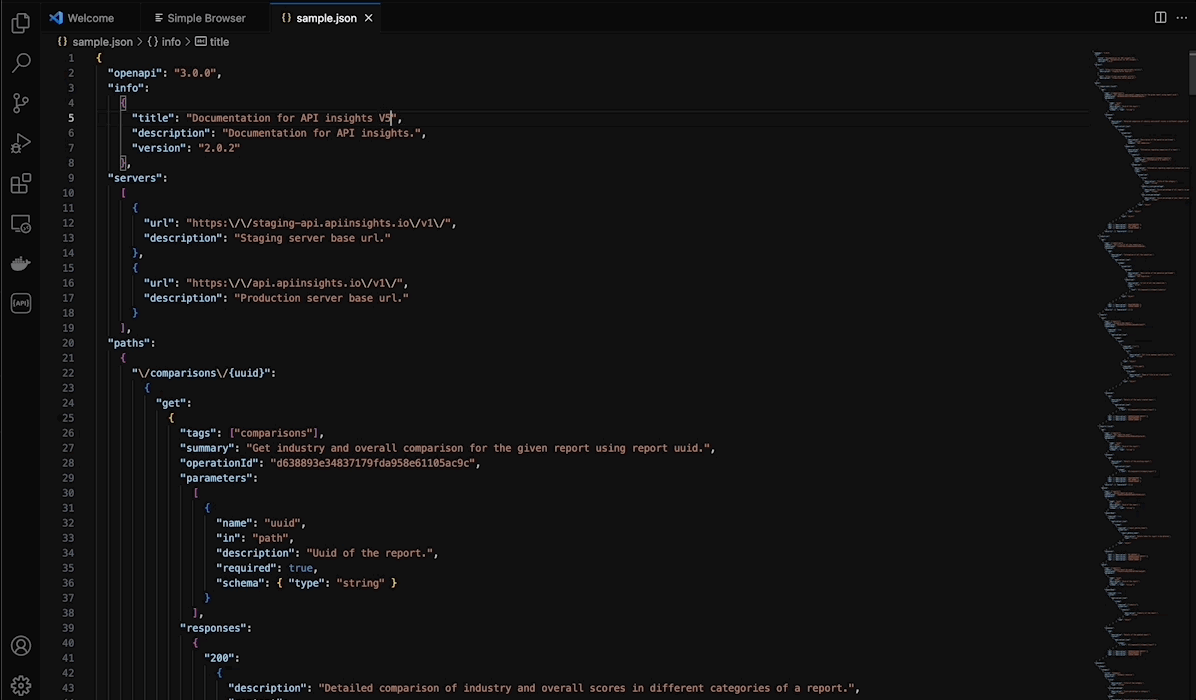Open the Extensions view icon
This screenshot has width=1196, height=700.
tap(20, 184)
